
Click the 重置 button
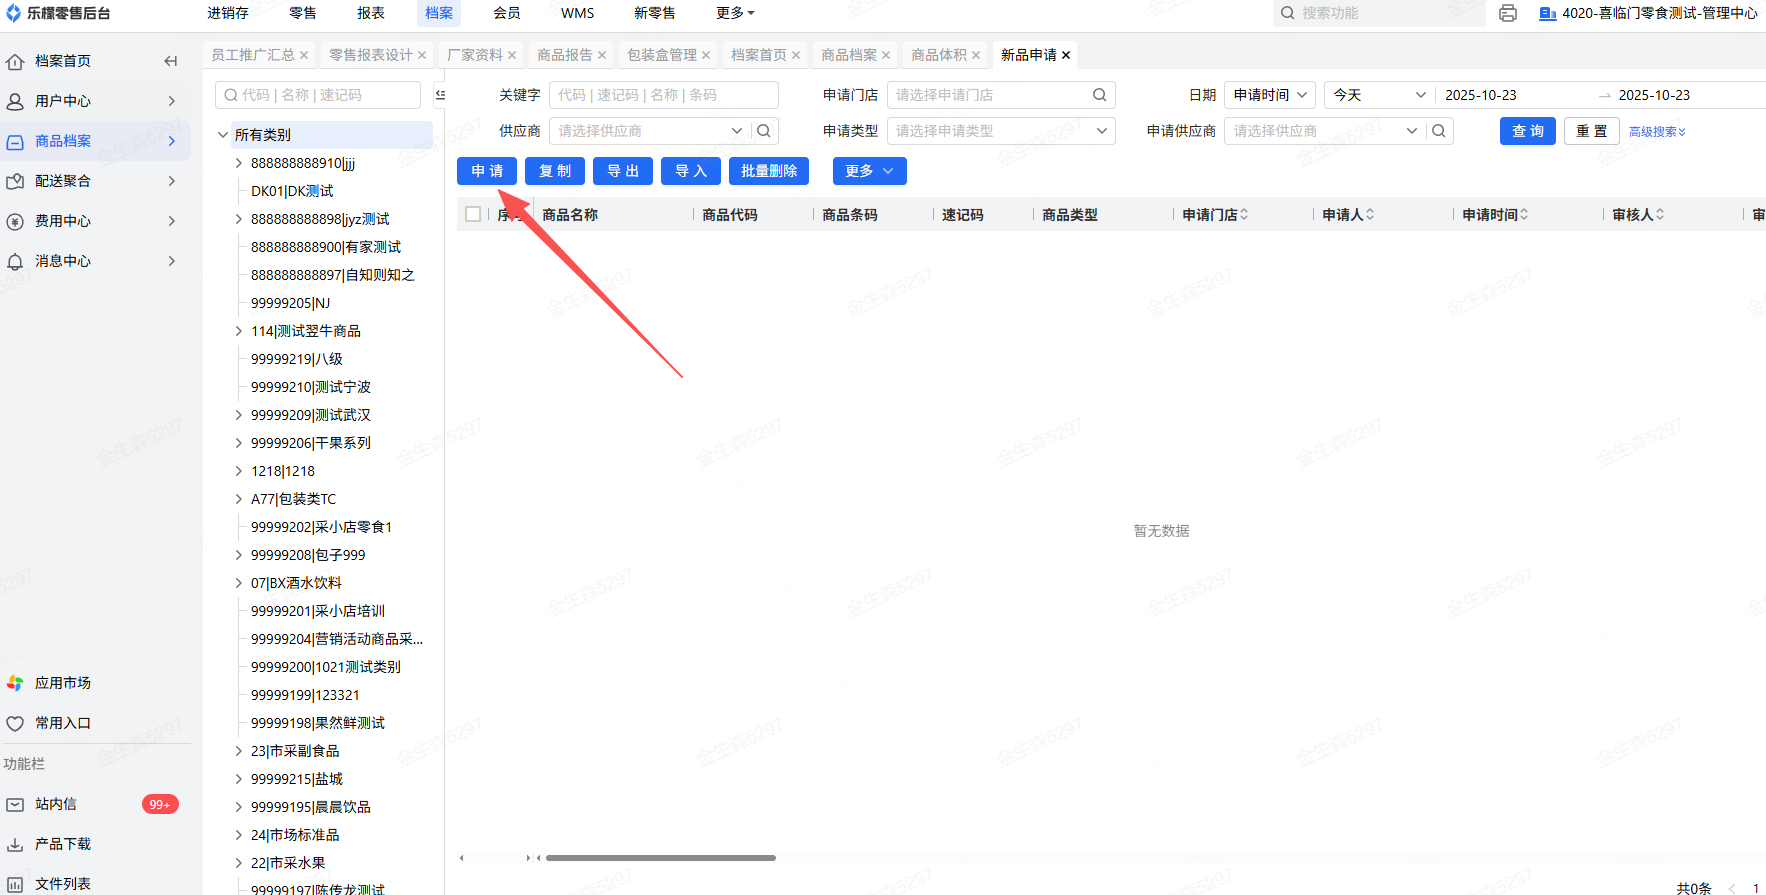(1592, 131)
